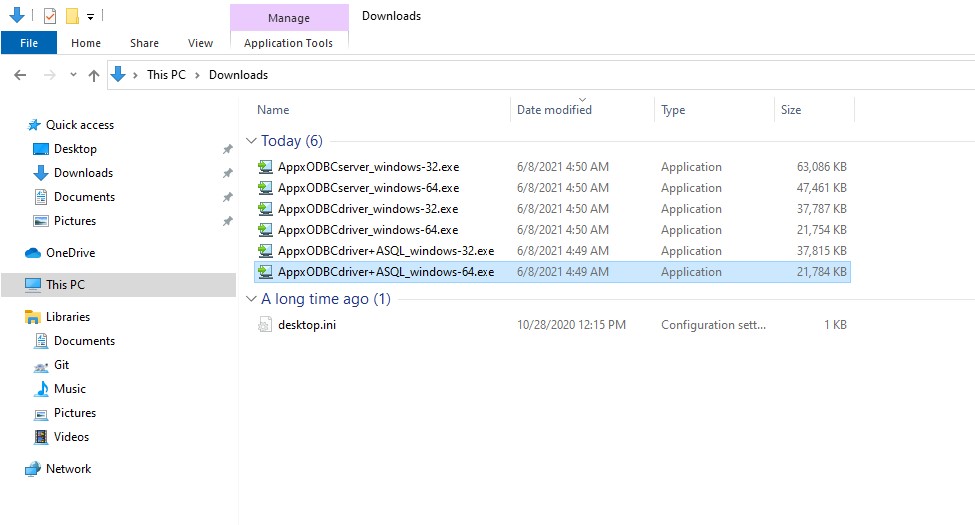This screenshot has height=525, width=975.
Task: Select the desktop.ini file name
Action: [307, 325]
